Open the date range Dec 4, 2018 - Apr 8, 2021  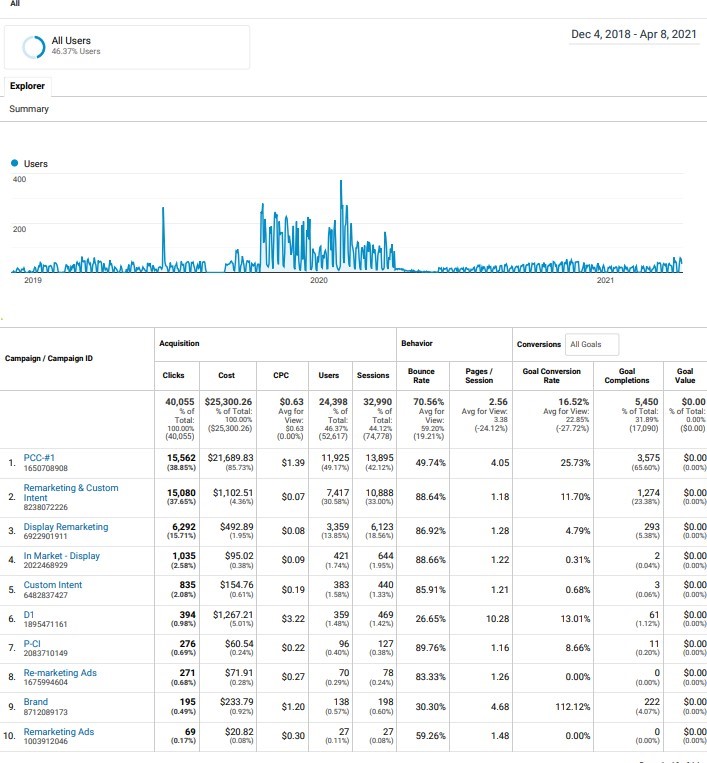click(x=634, y=34)
